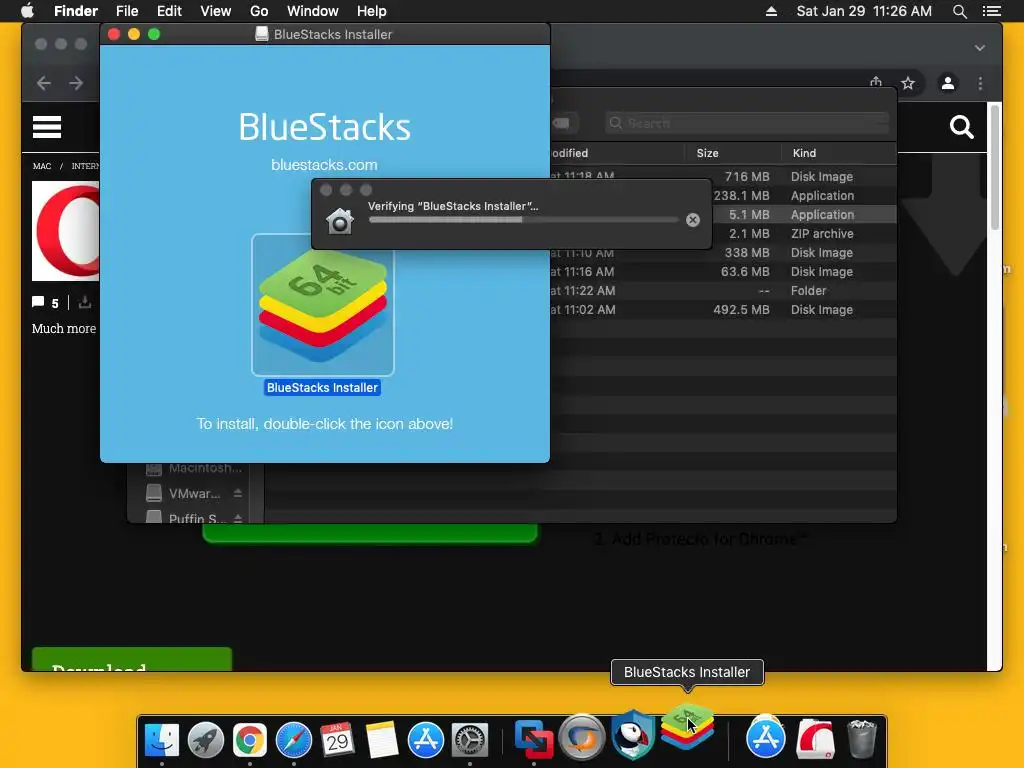Go back in the Chrome window
This screenshot has height=768, width=1024.
point(44,83)
